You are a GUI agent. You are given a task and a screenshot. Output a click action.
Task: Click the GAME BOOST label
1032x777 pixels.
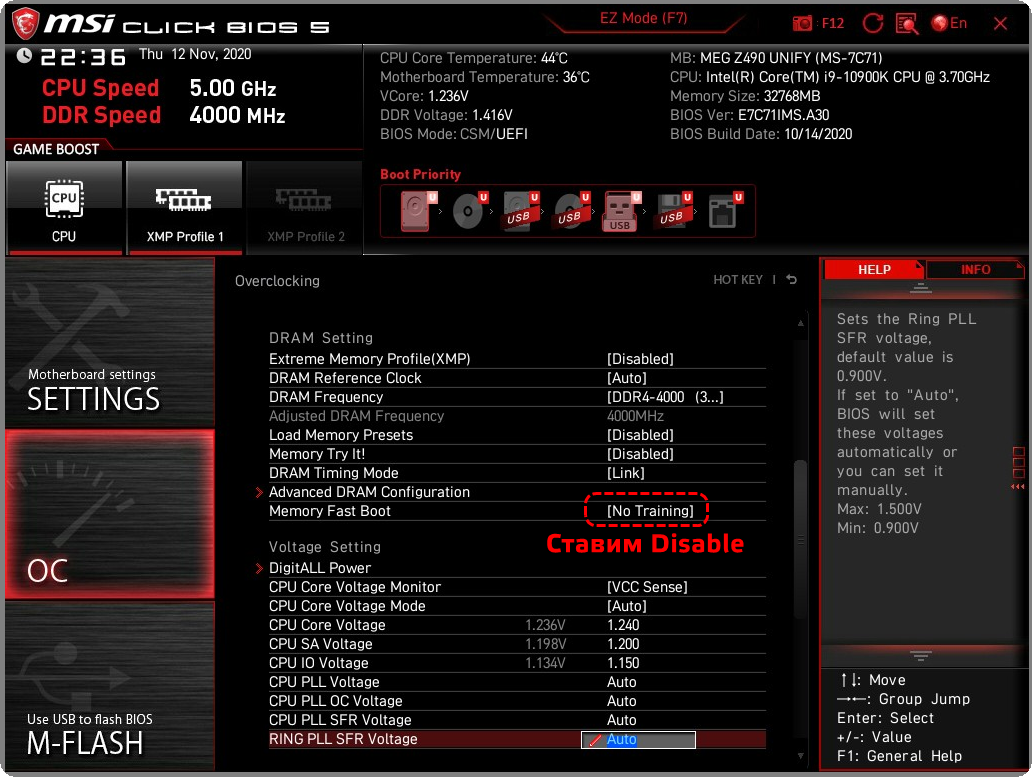point(56,149)
